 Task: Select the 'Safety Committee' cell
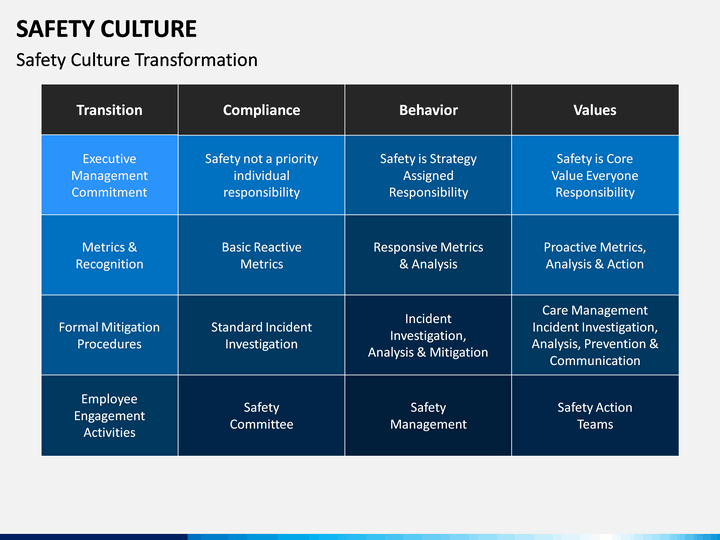click(x=261, y=416)
